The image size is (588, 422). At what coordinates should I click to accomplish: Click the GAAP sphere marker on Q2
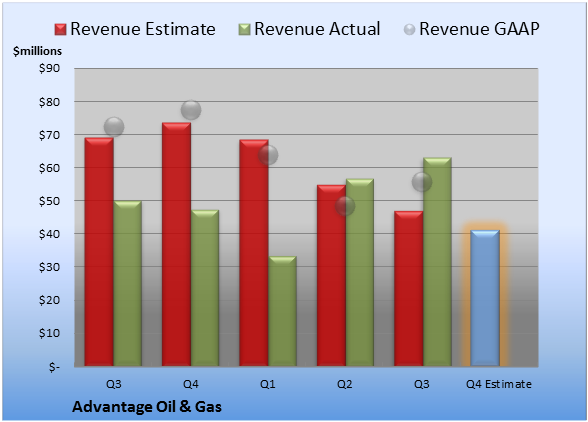pyautogui.click(x=345, y=206)
